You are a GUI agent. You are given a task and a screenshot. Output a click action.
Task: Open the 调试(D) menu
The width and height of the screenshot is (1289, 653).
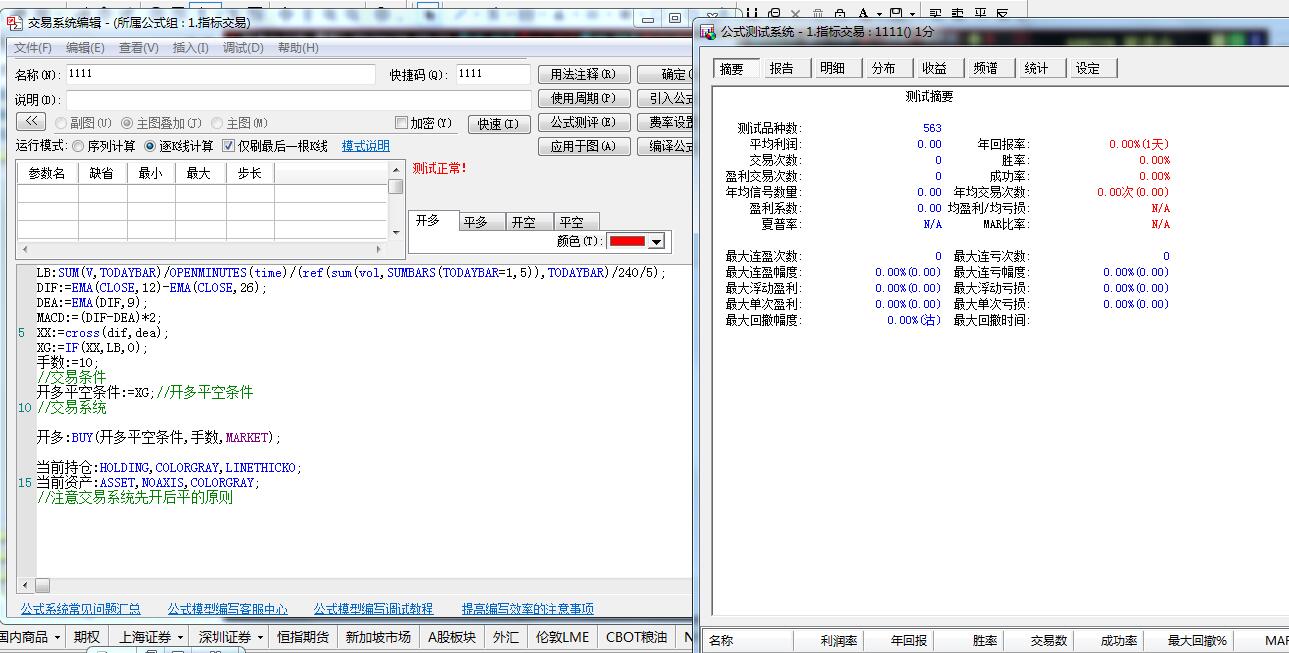(x=243, y=47)
